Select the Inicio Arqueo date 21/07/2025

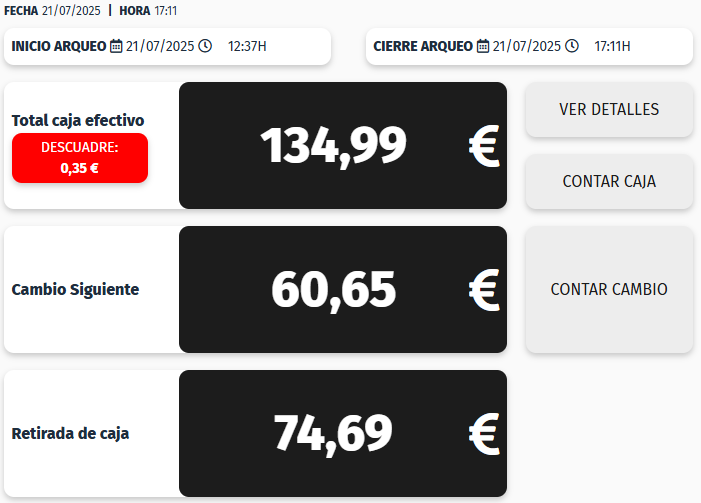160,46
